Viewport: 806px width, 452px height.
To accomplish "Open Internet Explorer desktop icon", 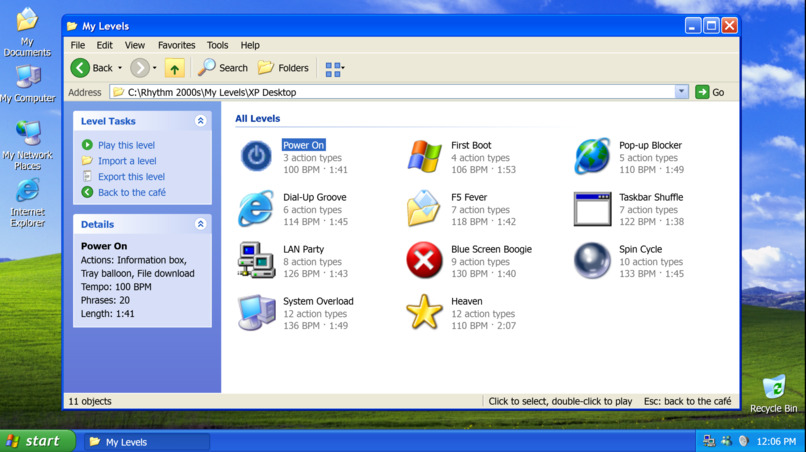I will point(28,203).
